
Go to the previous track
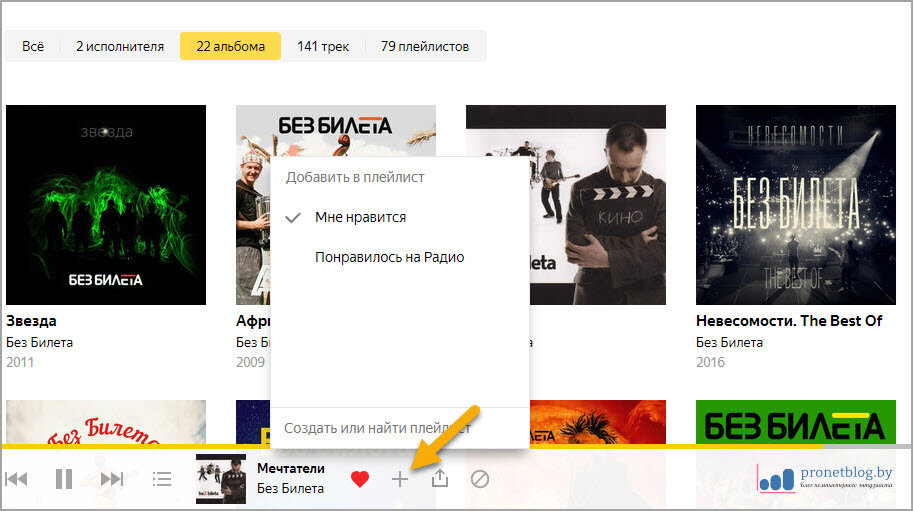tap(16, 479)
